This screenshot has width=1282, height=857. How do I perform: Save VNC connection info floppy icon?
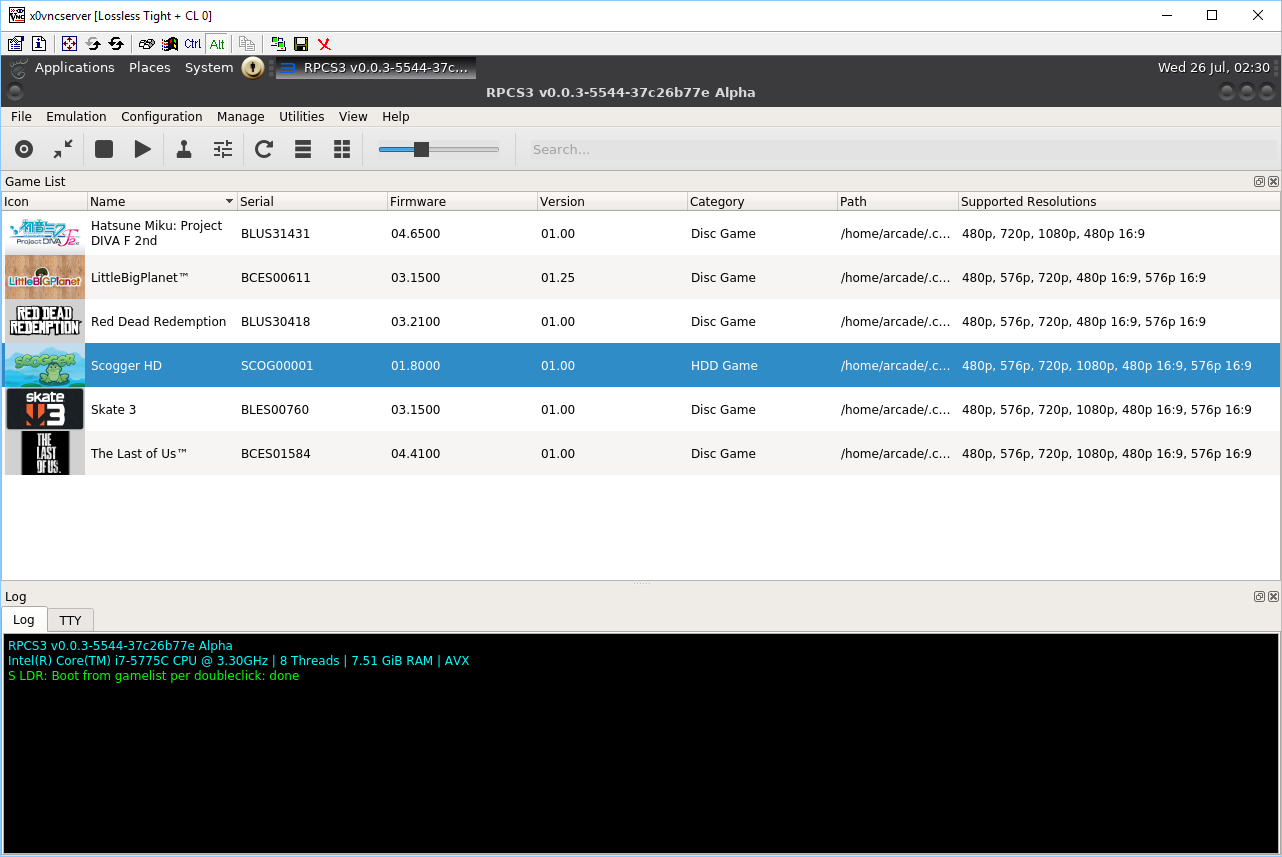click(301, 44)
